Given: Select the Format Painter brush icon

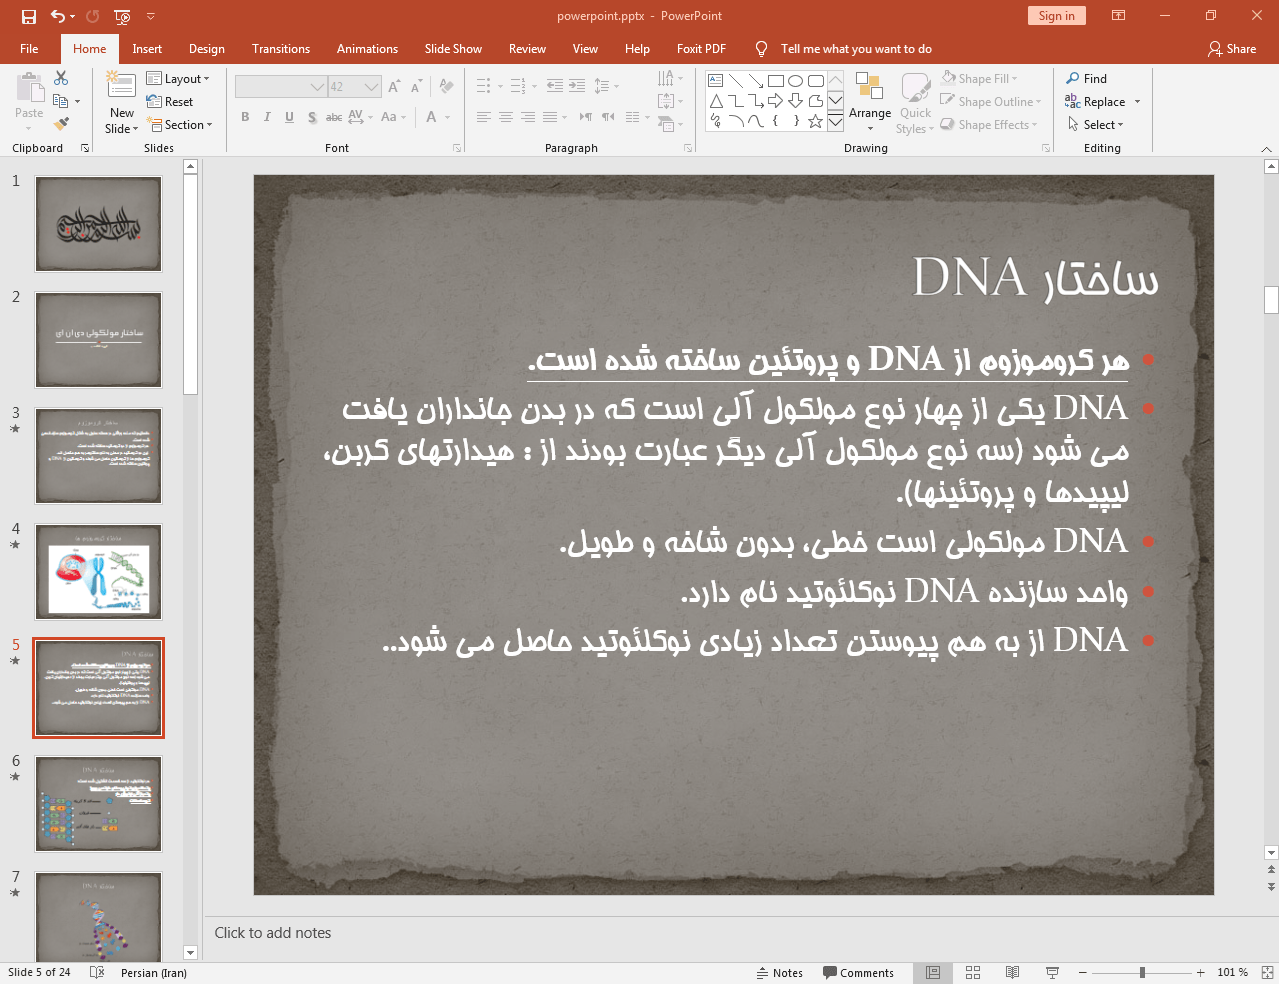Looking at the screenshot, I should tap(61, 124).
